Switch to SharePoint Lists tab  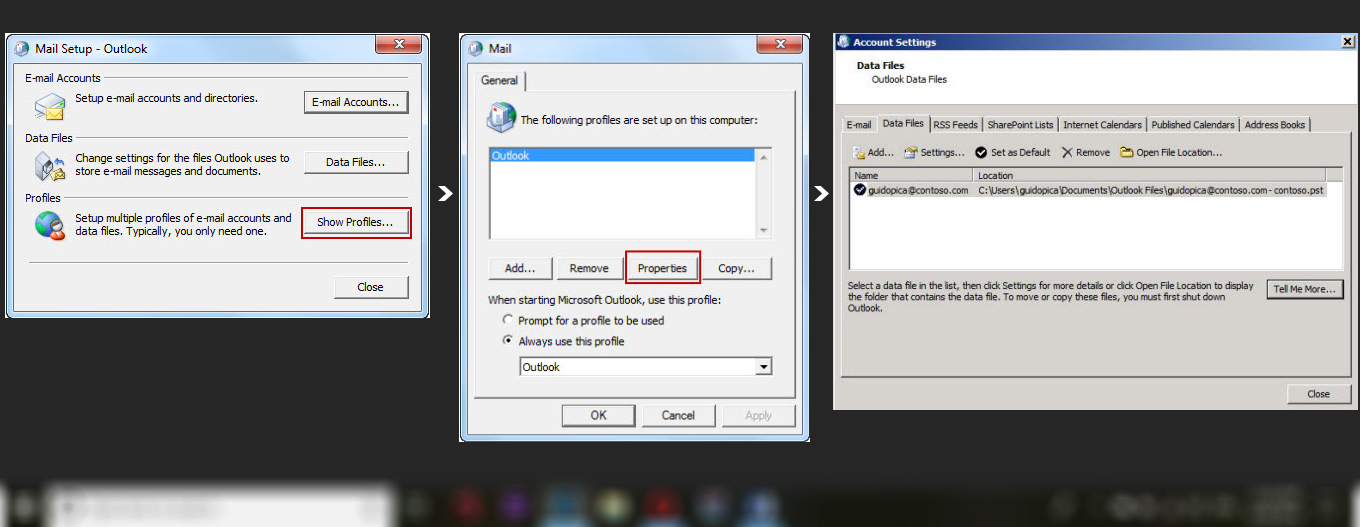click(1020, 125)
